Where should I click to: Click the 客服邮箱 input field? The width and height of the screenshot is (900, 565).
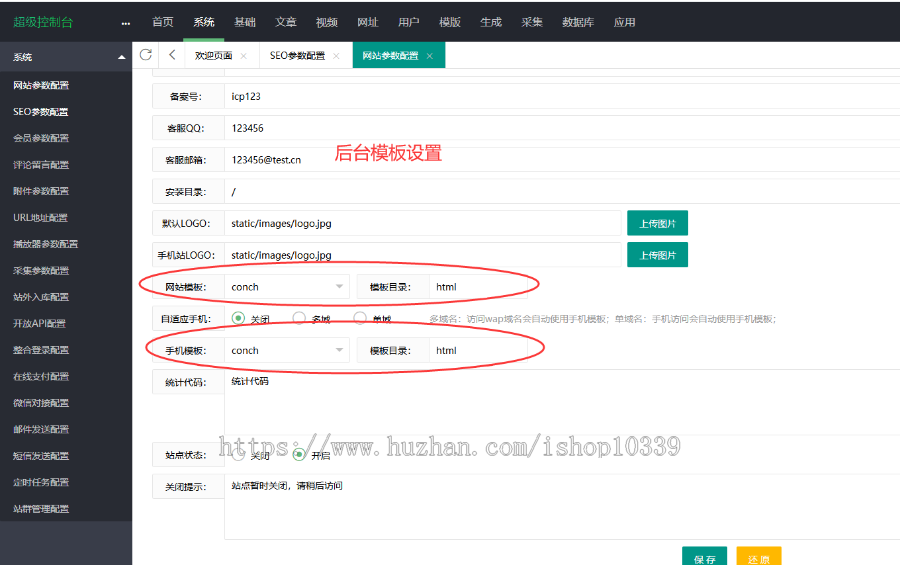point(562,160)
